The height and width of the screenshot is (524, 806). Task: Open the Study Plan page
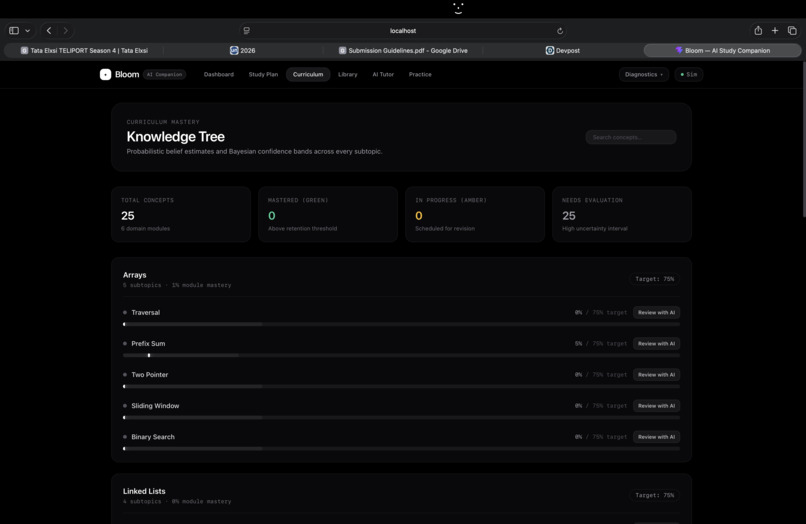[263, 75]
